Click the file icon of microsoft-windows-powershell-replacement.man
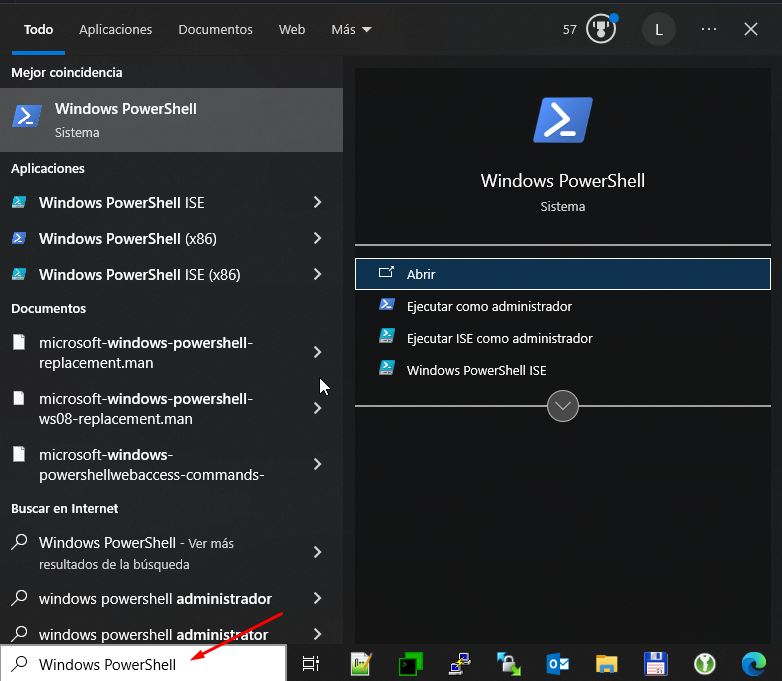 tap(19, 342)
